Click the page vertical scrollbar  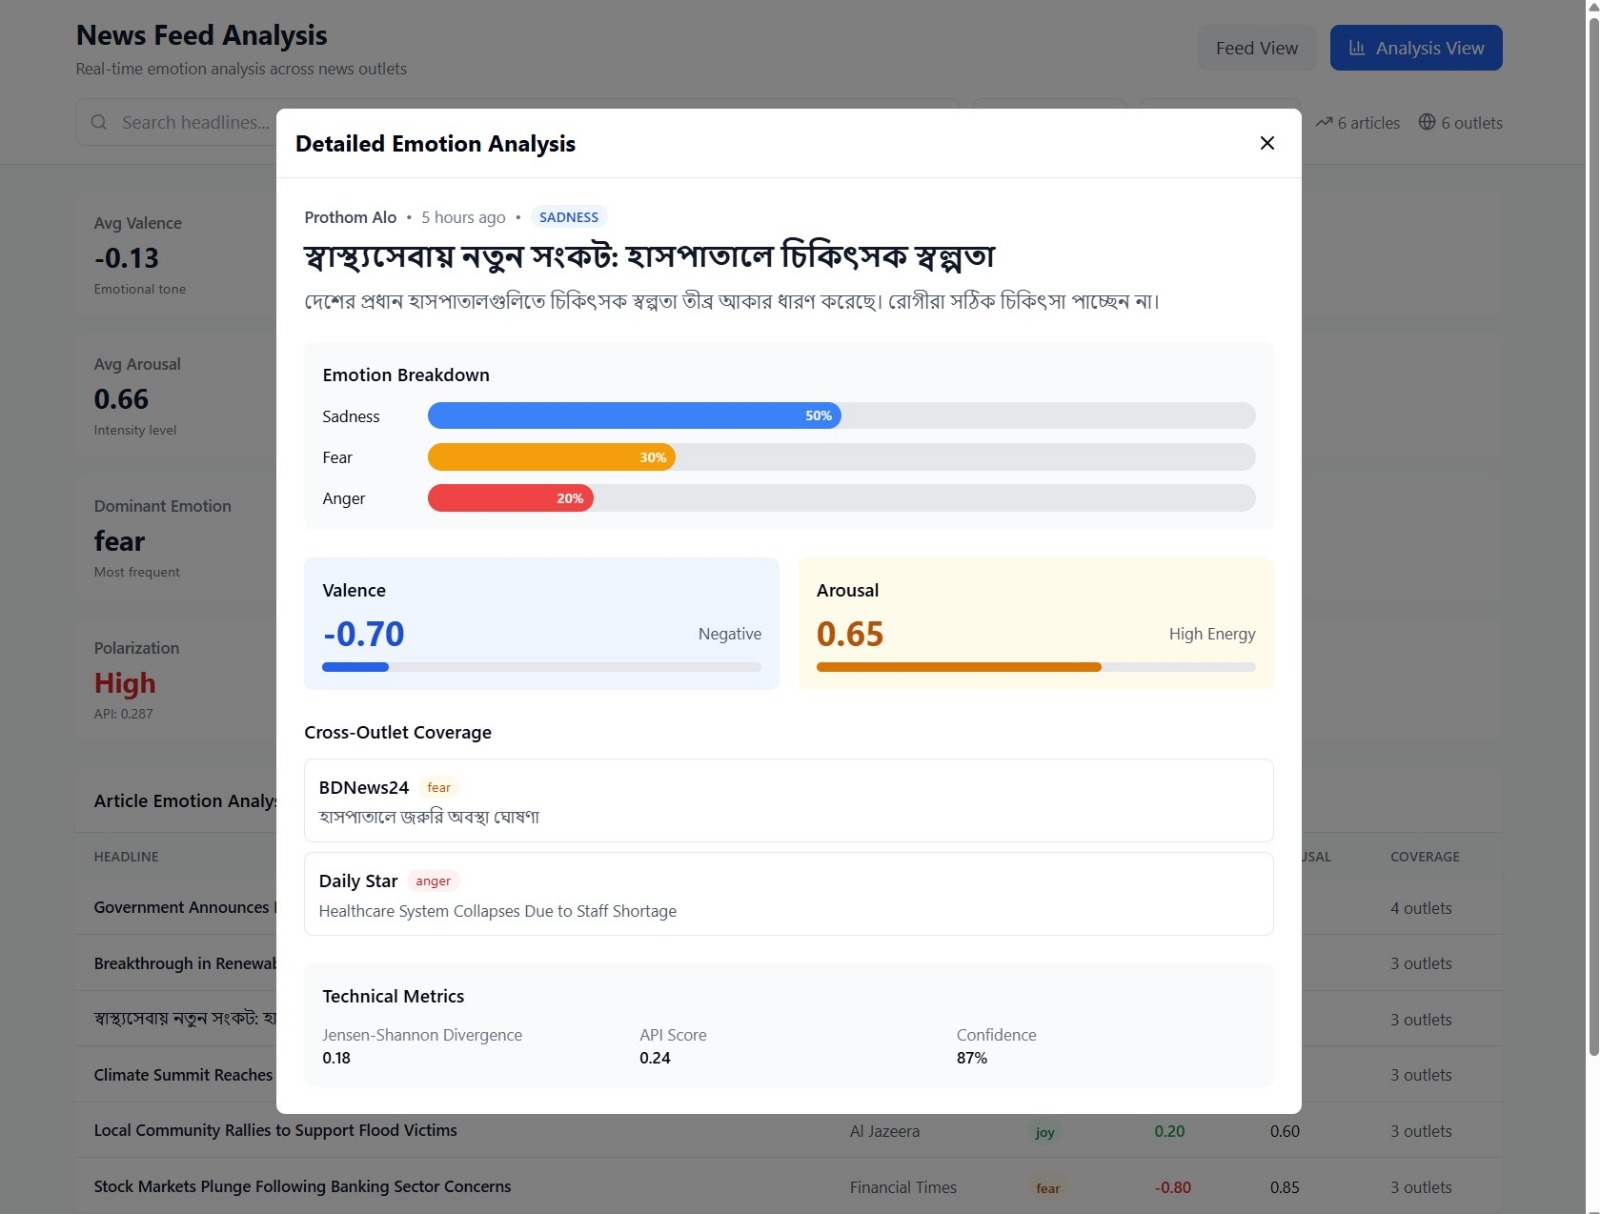coord(1593,600)
